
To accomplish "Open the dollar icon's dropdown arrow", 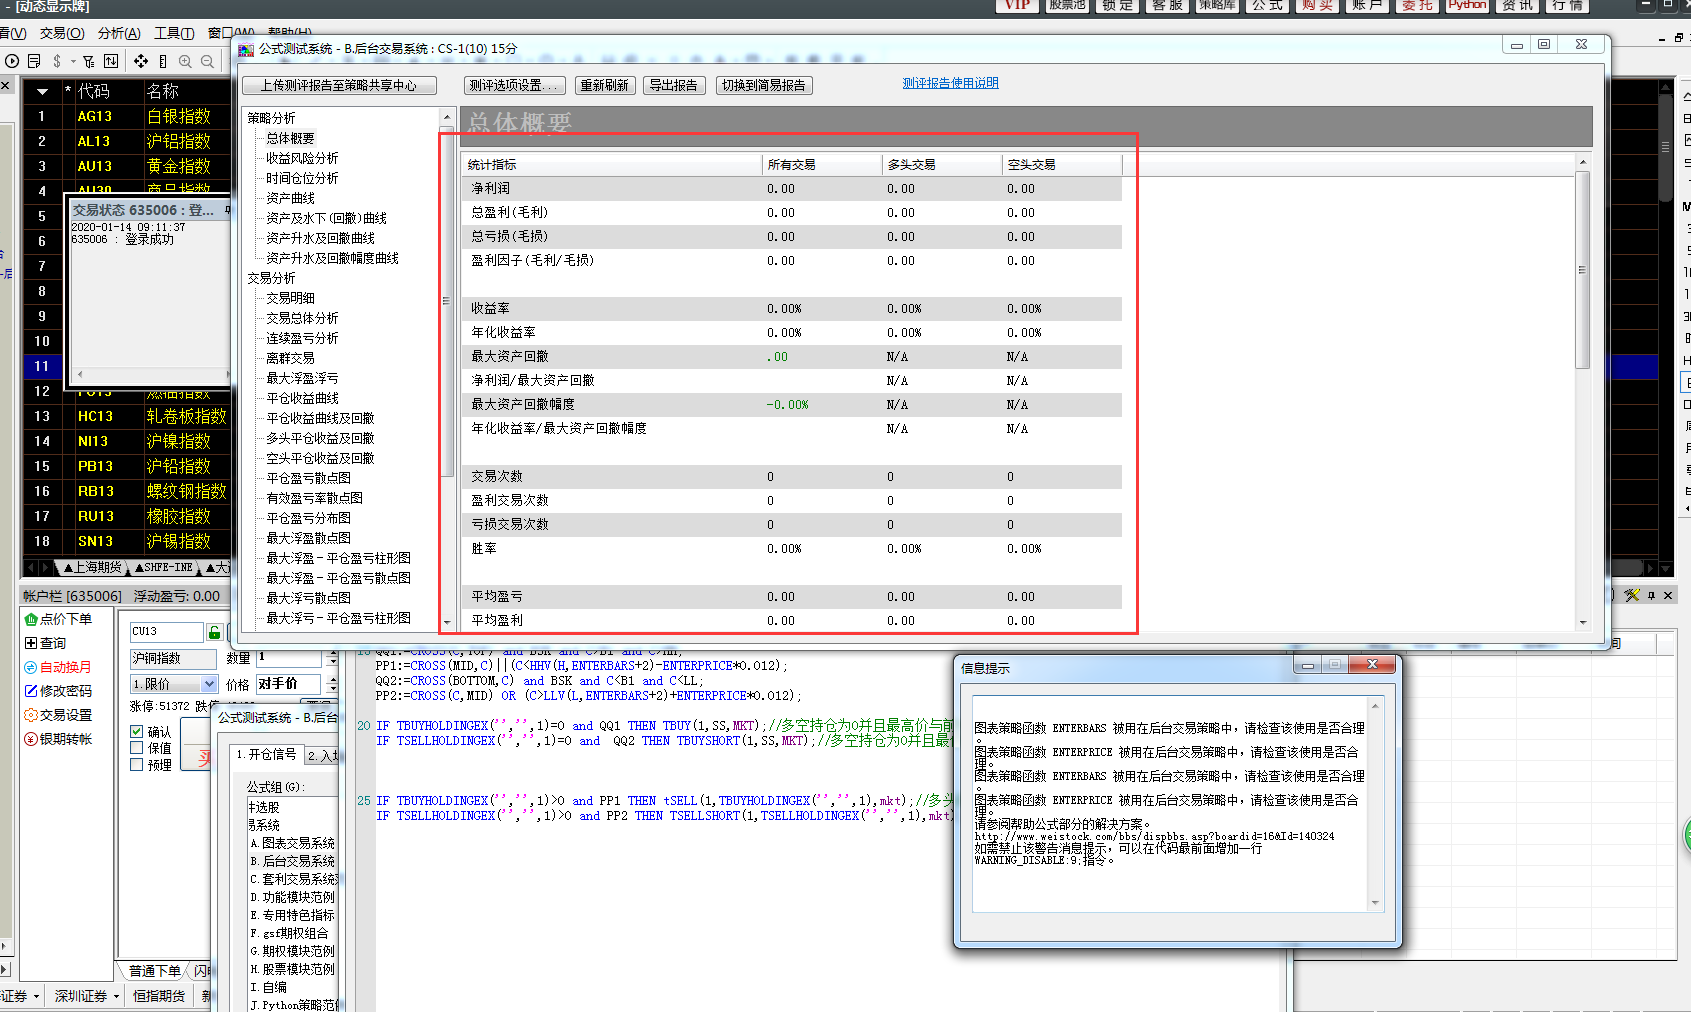I will tap(73, 62).
